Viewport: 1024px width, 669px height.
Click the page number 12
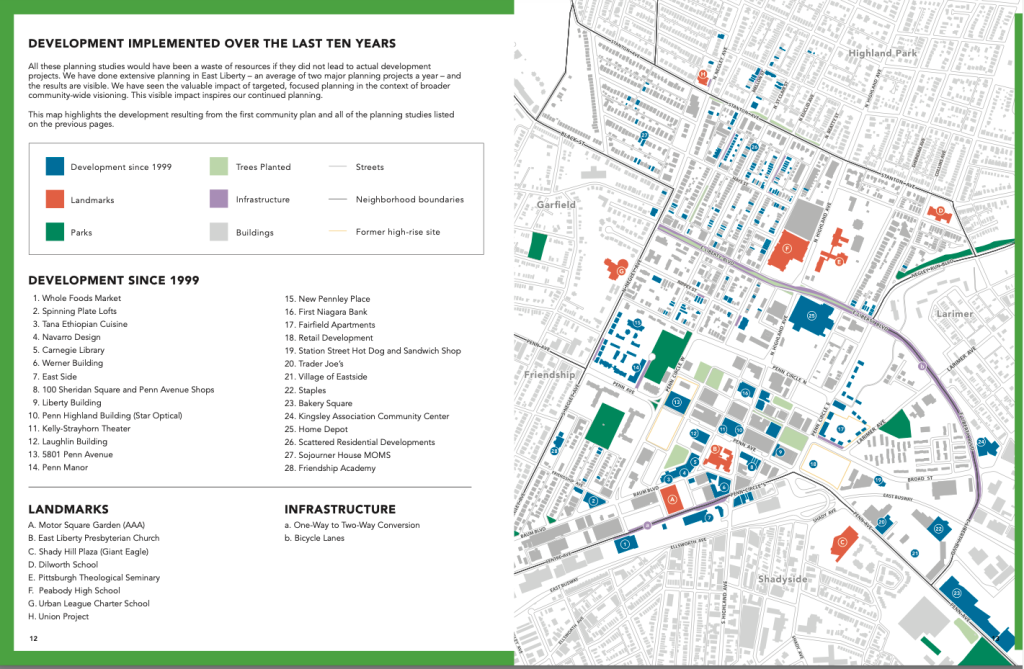tap(33, 638)
